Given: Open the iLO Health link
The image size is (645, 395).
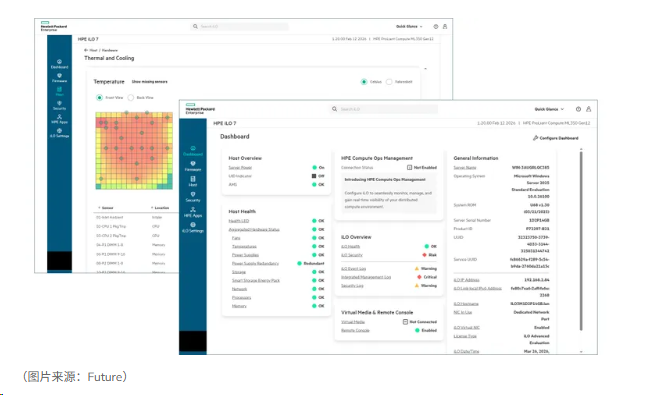Looking at the screenshot, I should [x=350, y=246].
